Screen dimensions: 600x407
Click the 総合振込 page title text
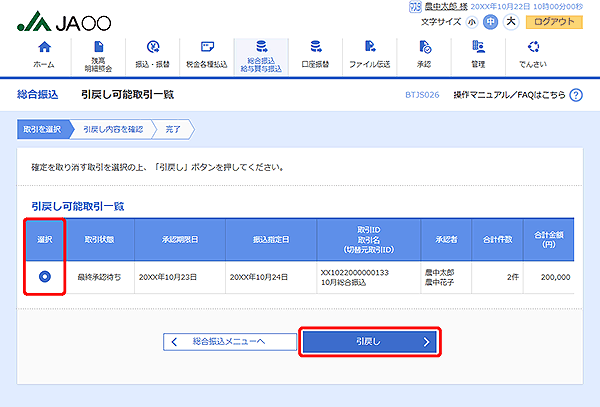38,94
